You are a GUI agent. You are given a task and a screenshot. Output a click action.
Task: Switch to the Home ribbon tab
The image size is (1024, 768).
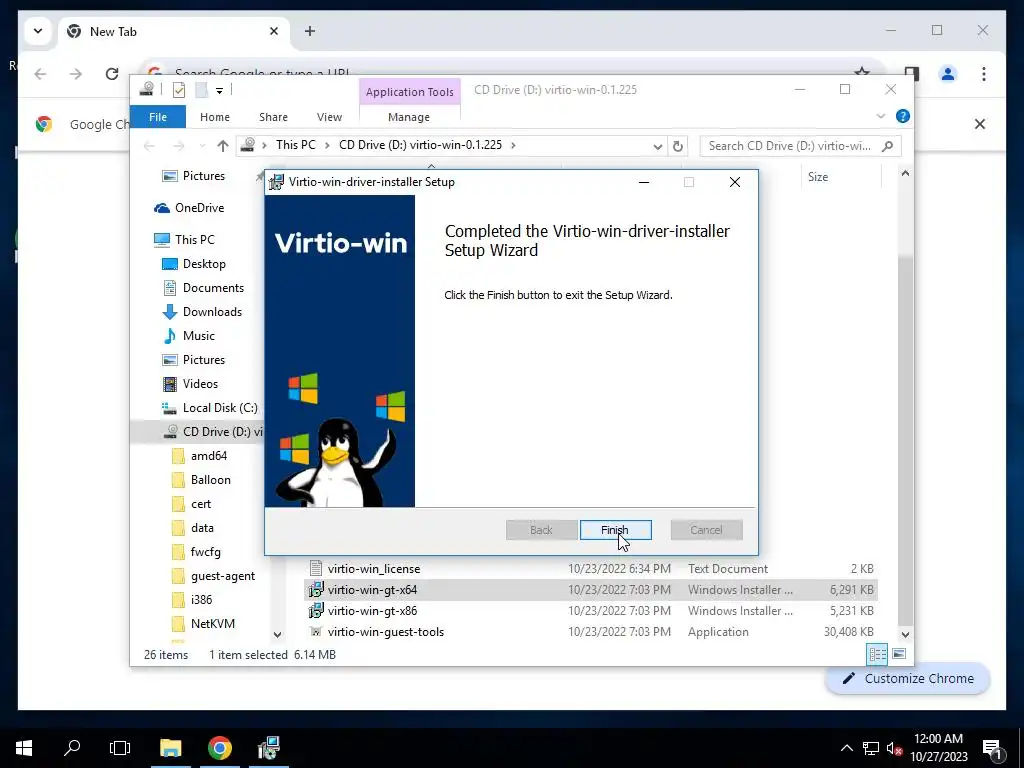(x=215, y=117)
